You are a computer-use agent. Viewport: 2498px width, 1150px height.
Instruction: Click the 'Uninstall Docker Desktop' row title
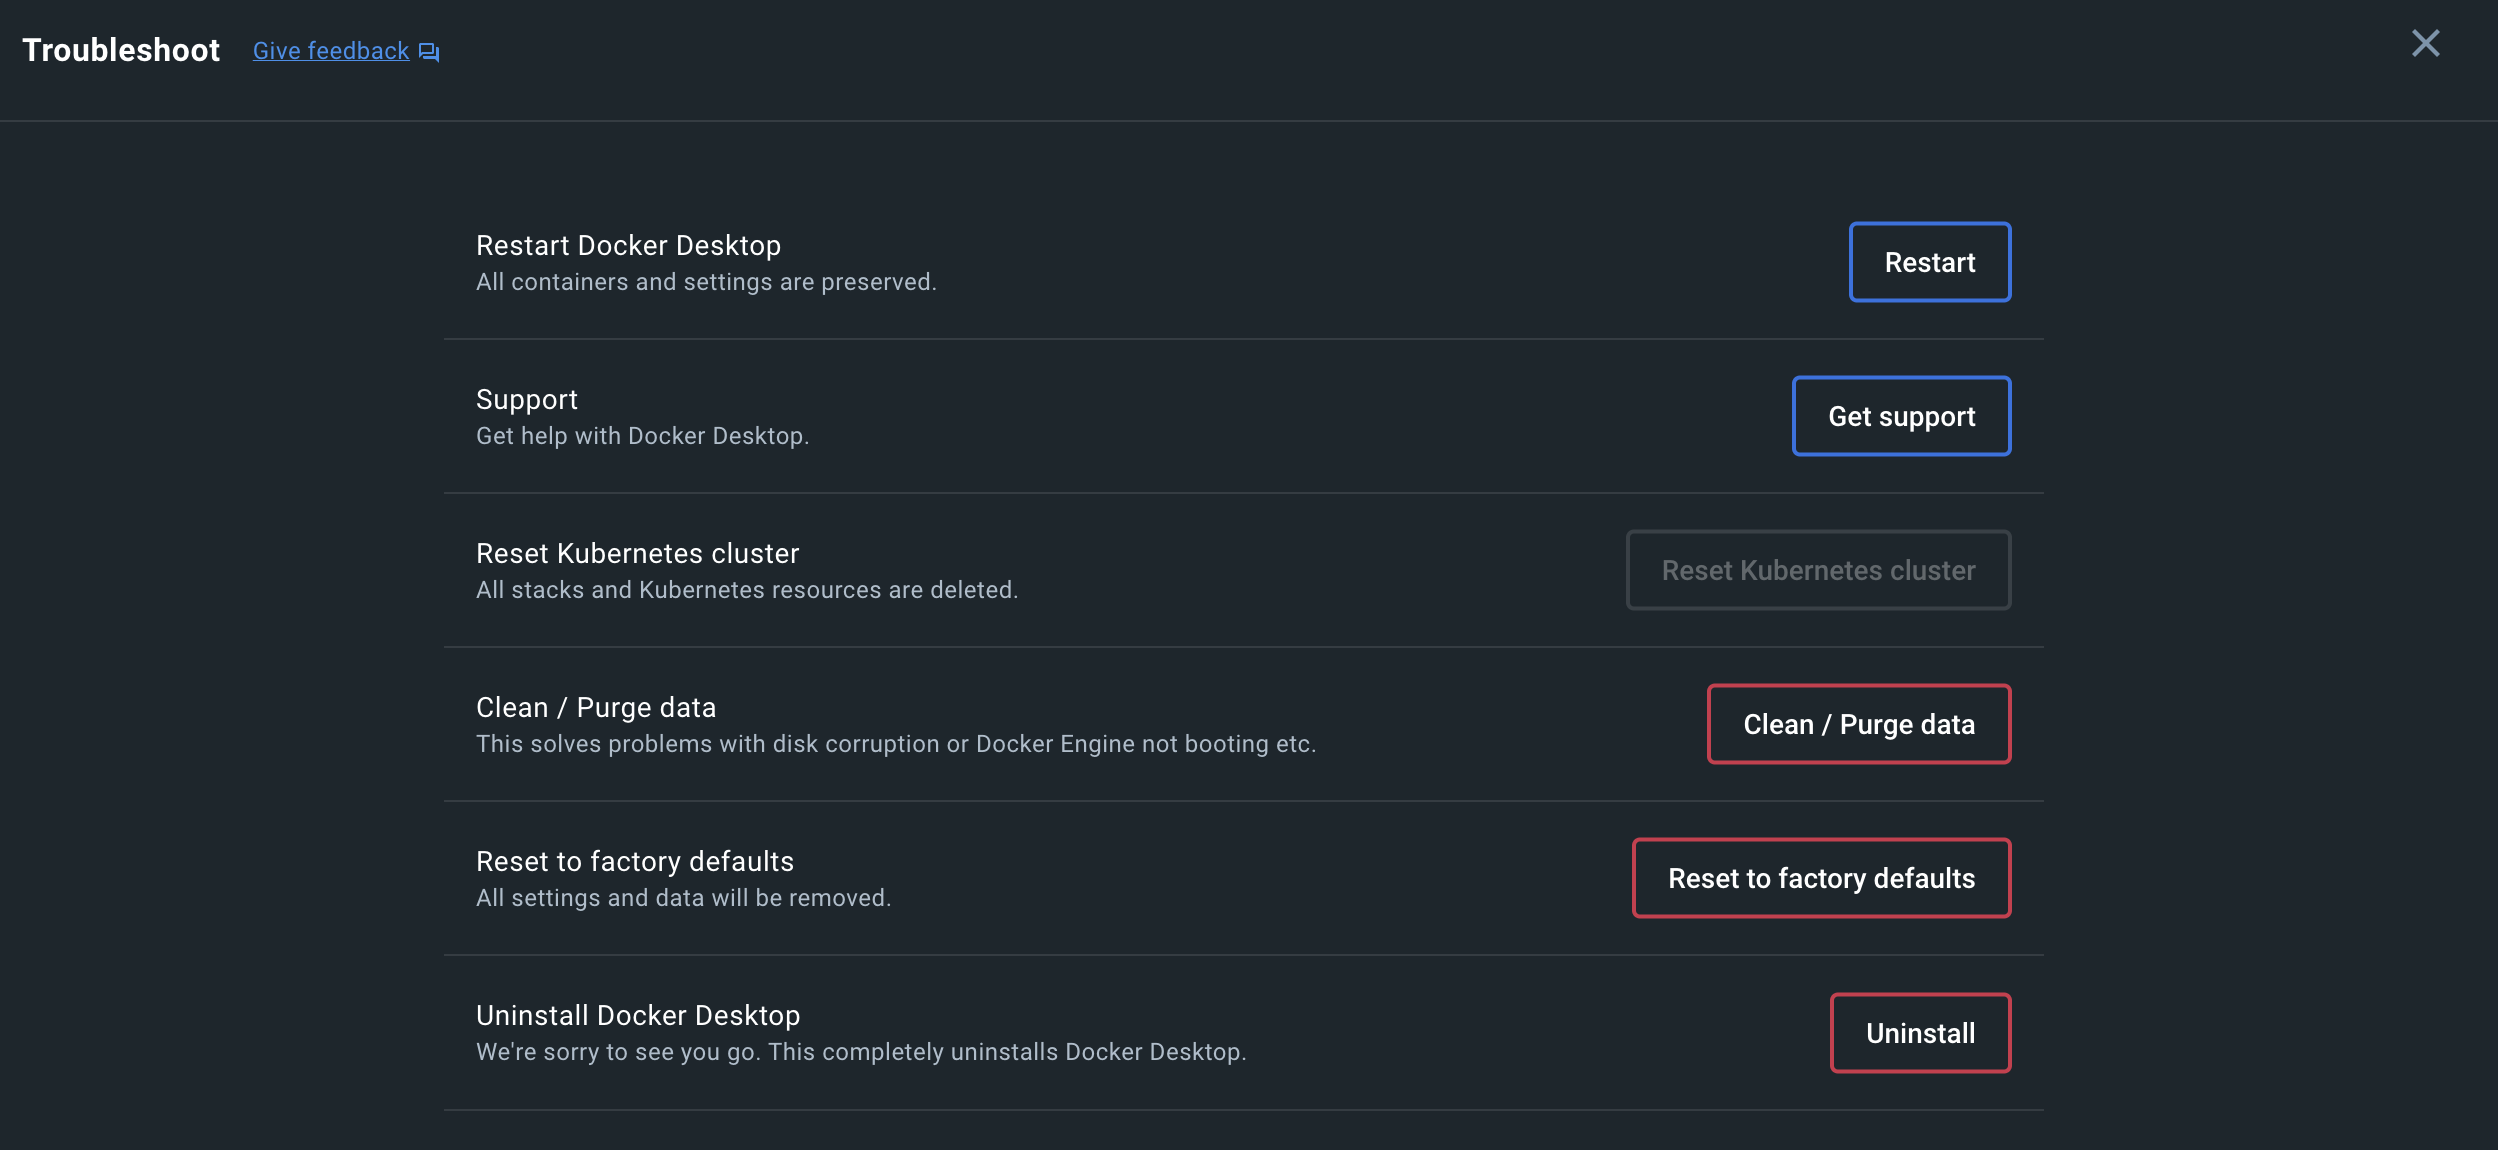pyautogui.click(x=638, y=1015)
